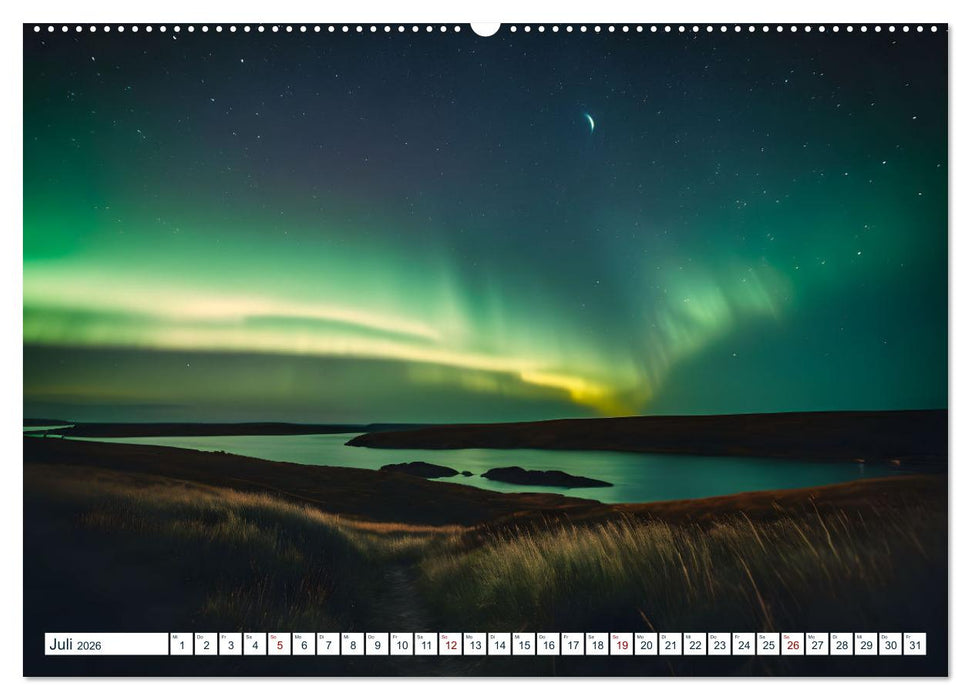Select the leftmost spiral binding ring

(x=37, y=28)
